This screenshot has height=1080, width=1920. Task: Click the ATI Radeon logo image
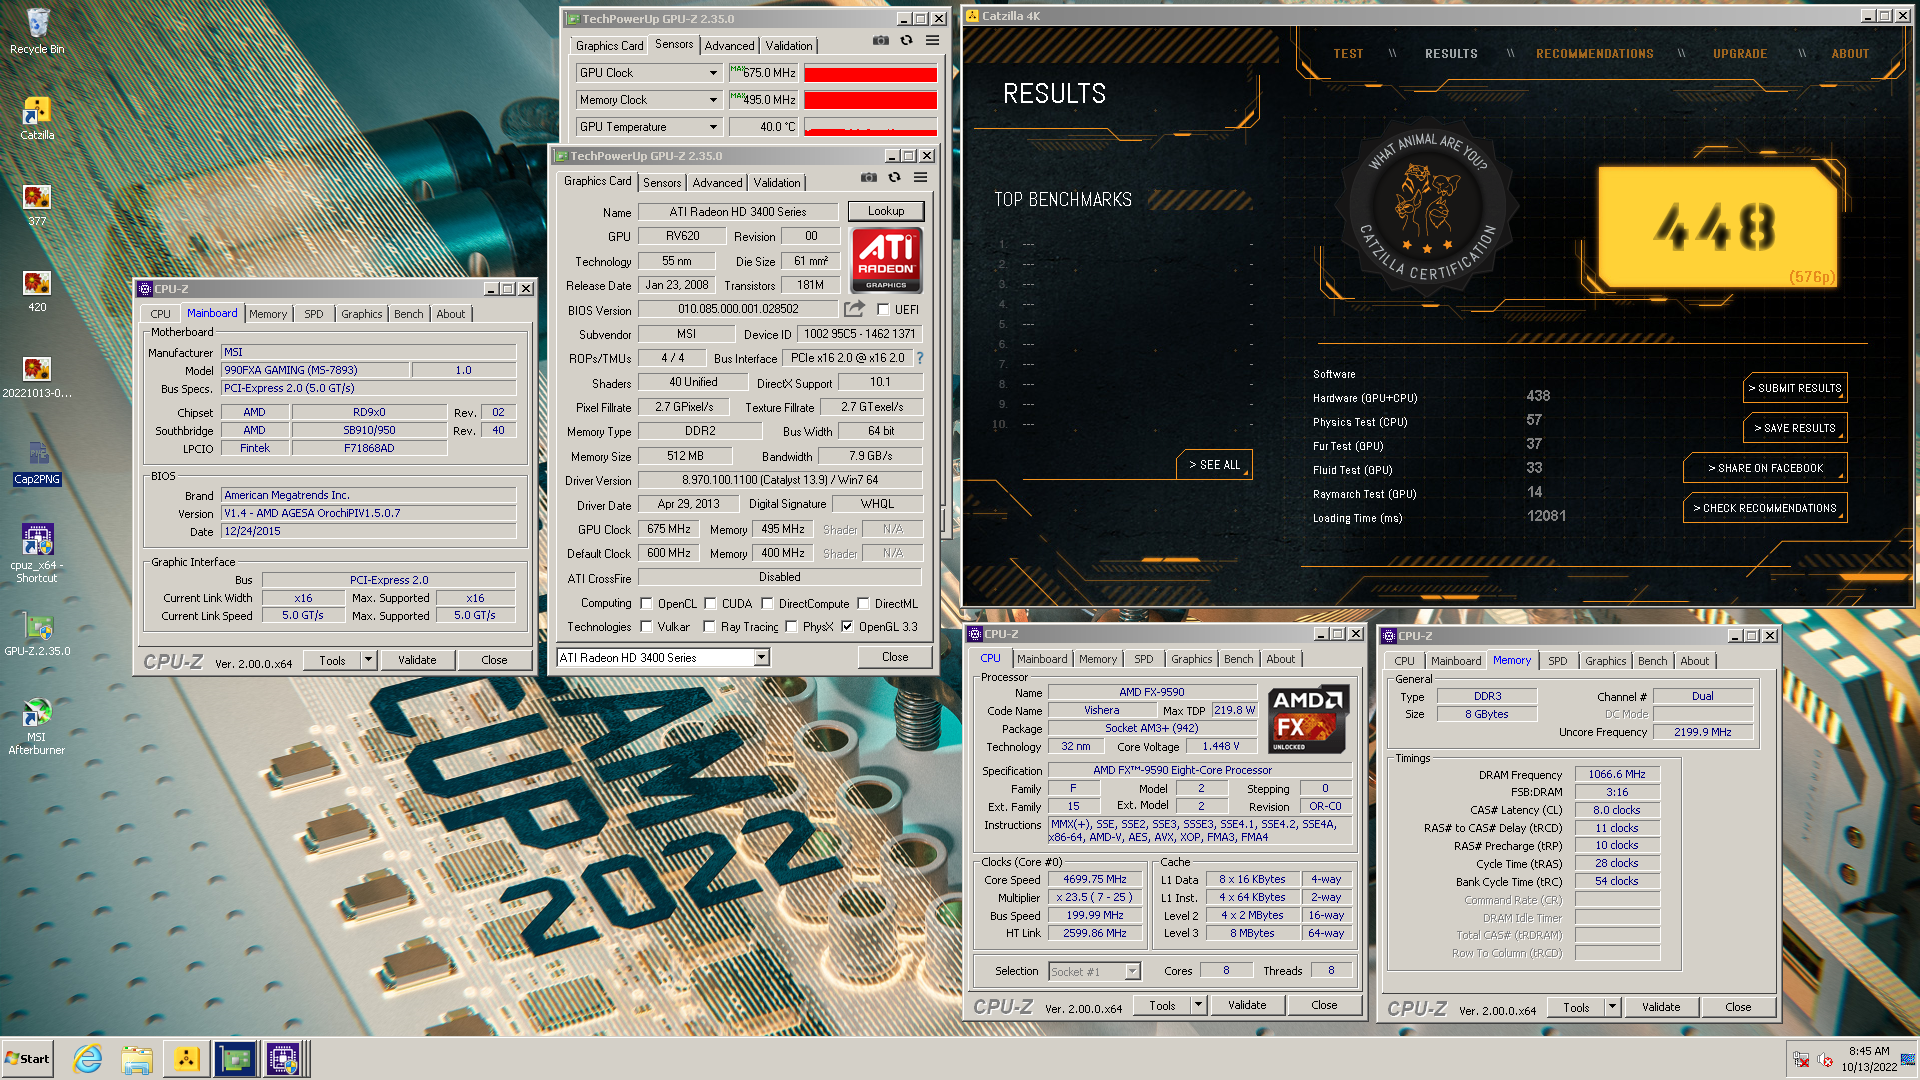886,260
